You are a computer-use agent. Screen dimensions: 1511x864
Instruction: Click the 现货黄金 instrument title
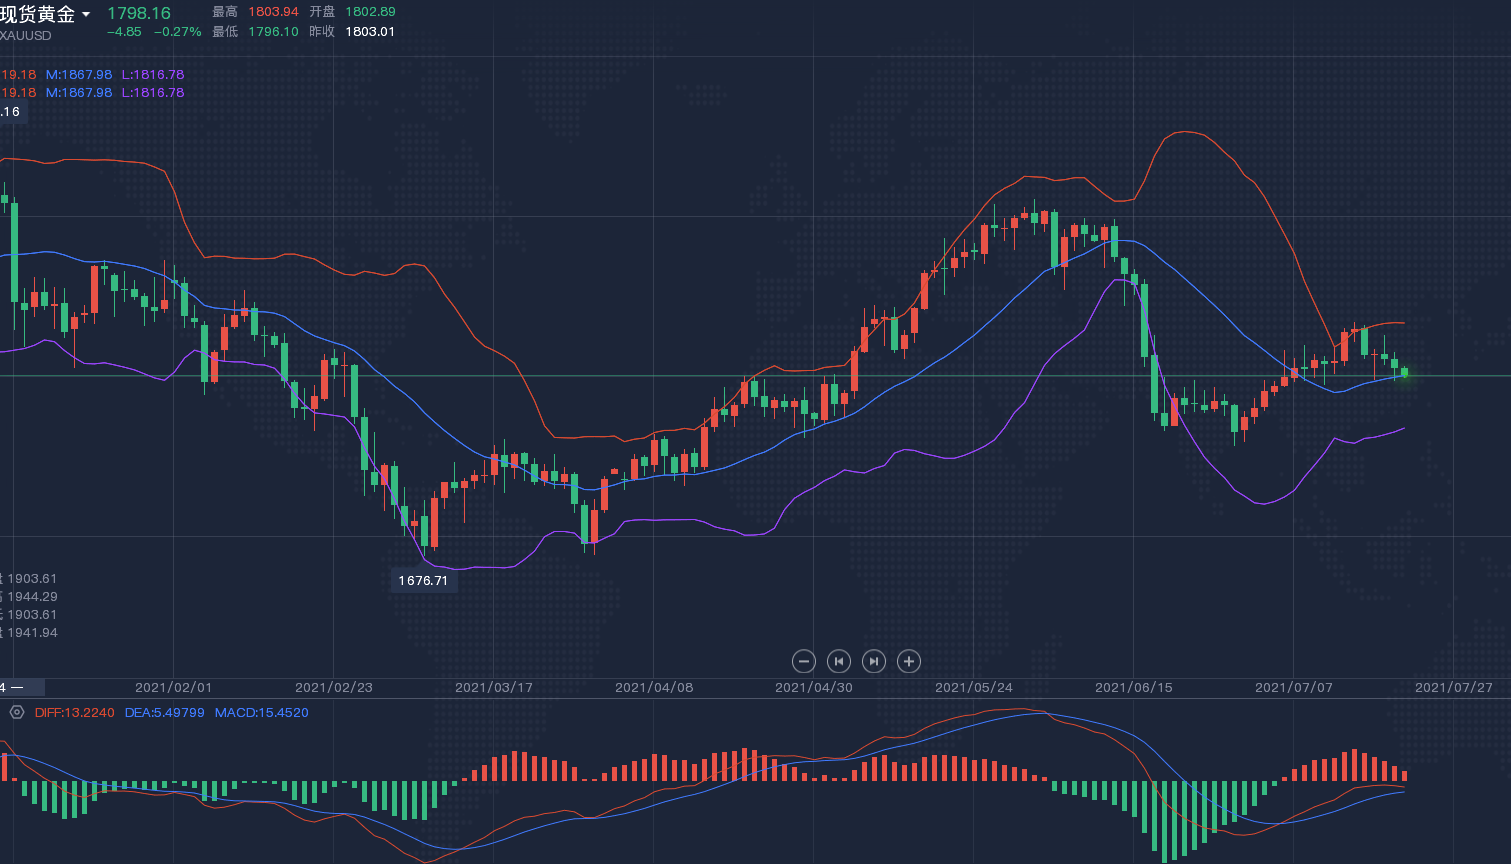click(x=38, y=14)
